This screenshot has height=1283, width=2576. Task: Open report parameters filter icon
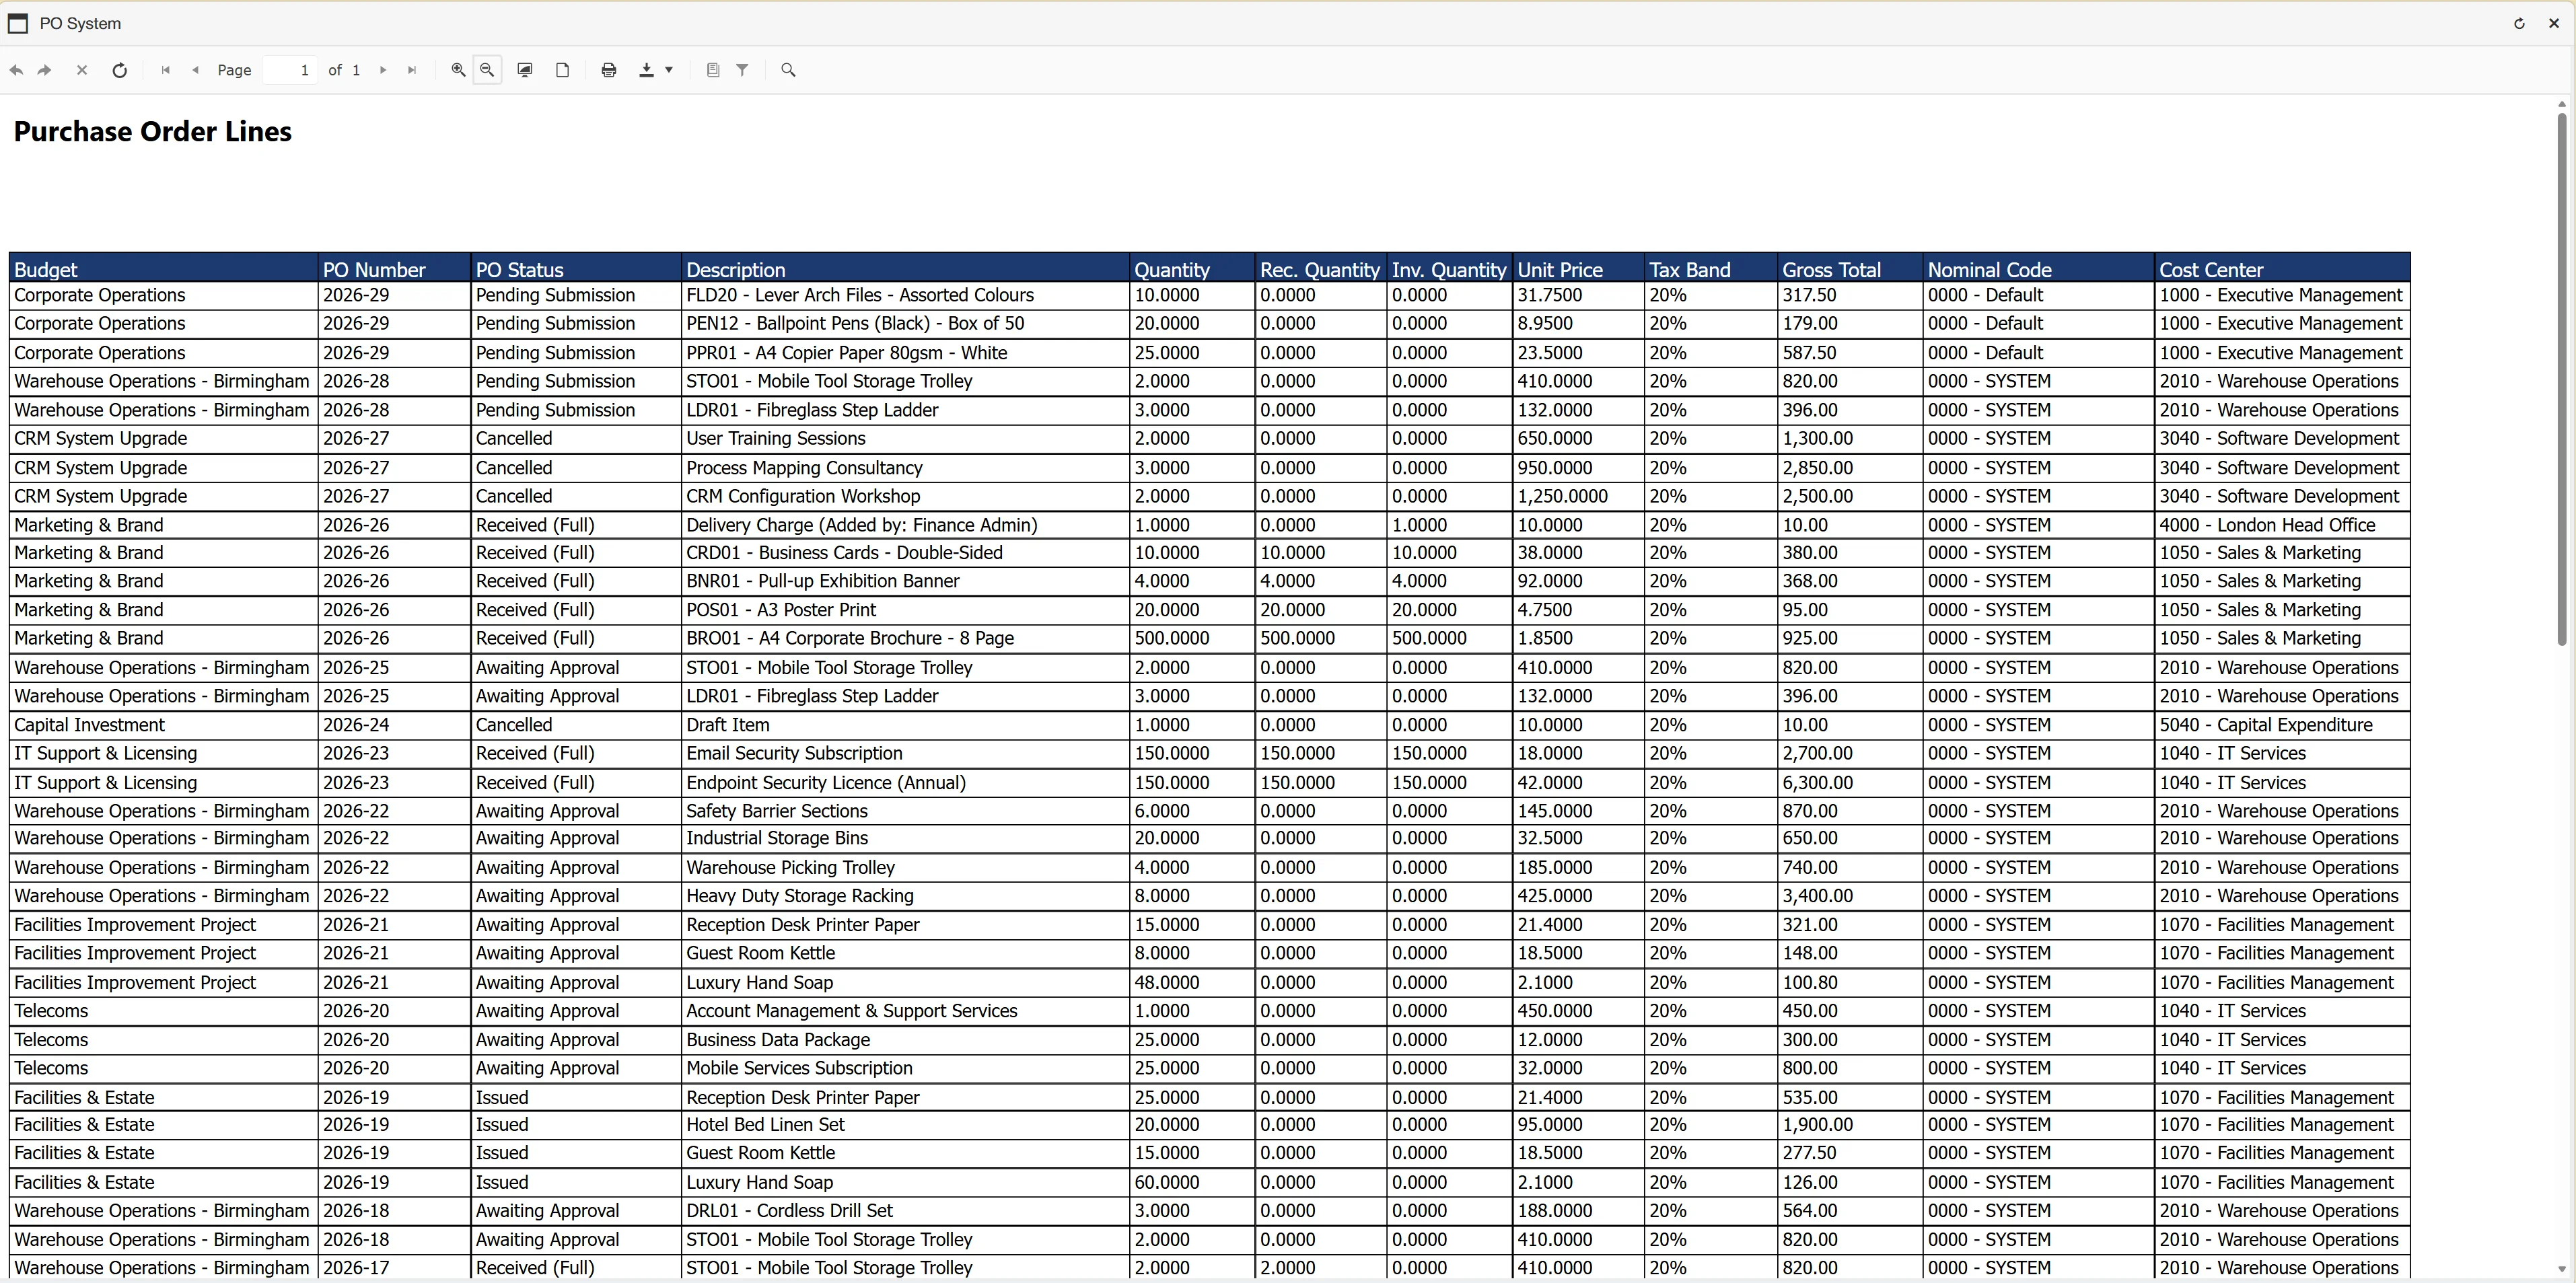743,70
